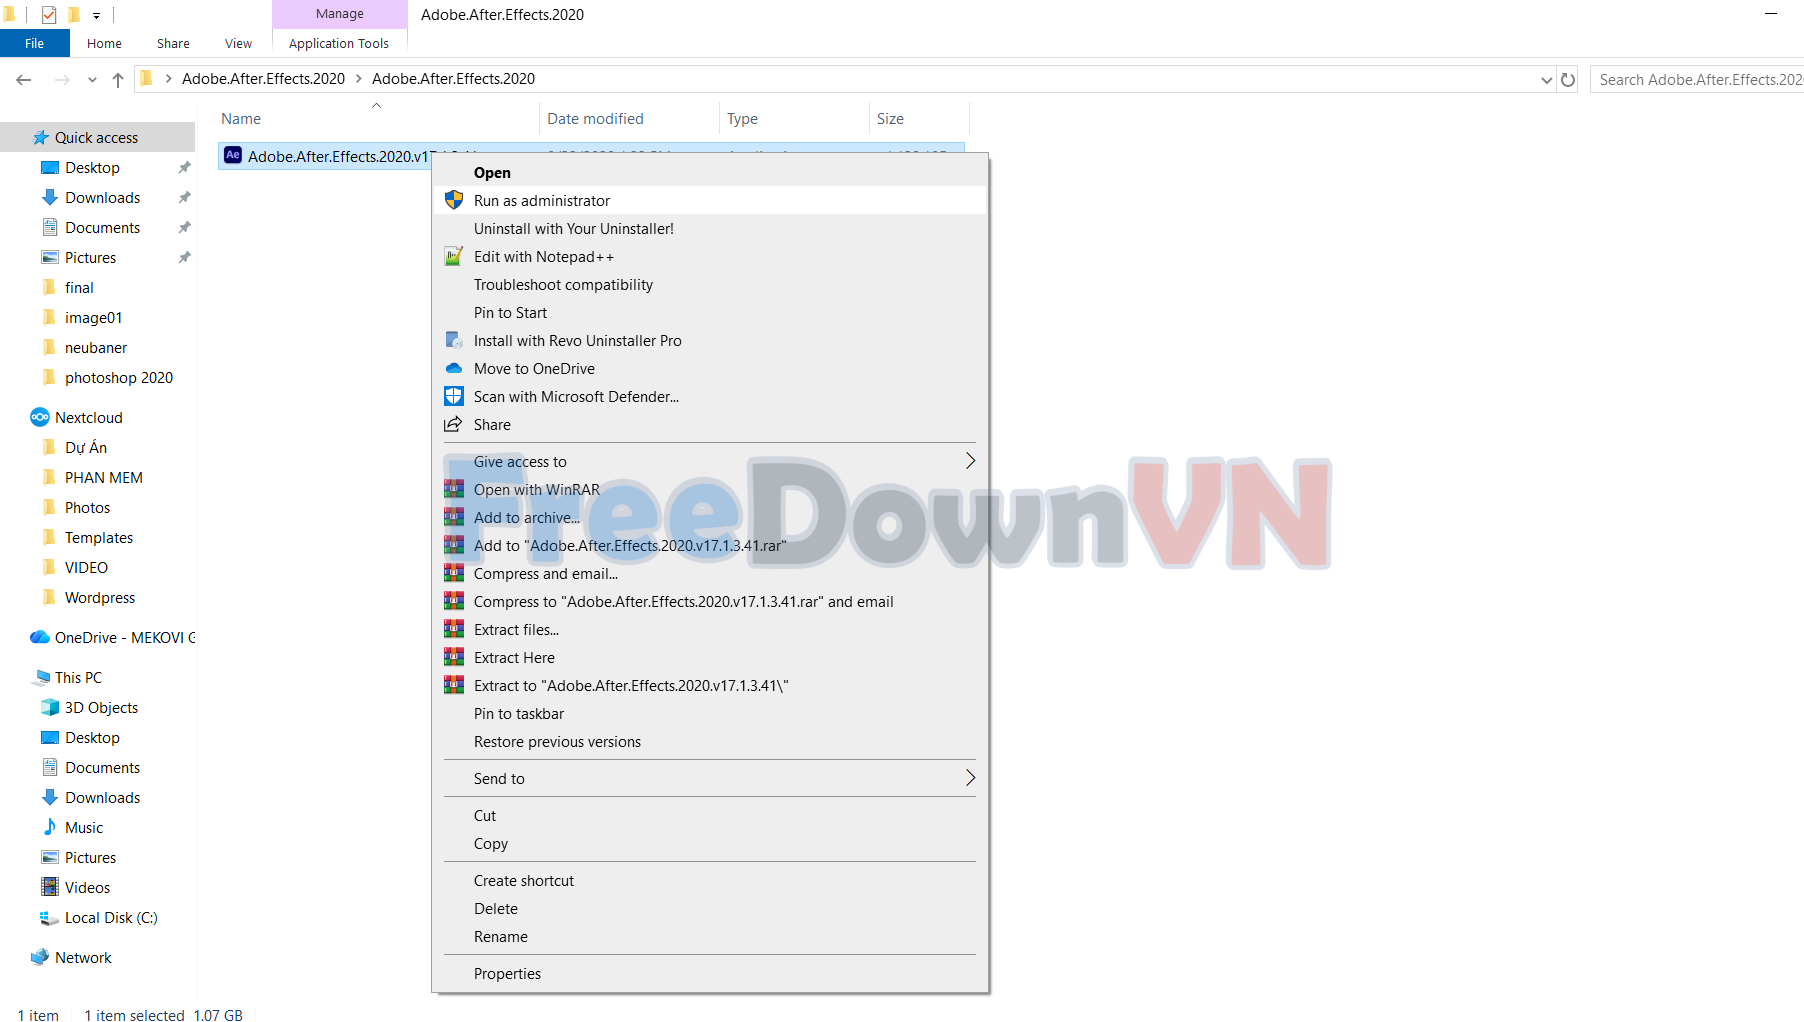Open the recent locations dropdown arrow
1804x1022 pixels.
92,80
